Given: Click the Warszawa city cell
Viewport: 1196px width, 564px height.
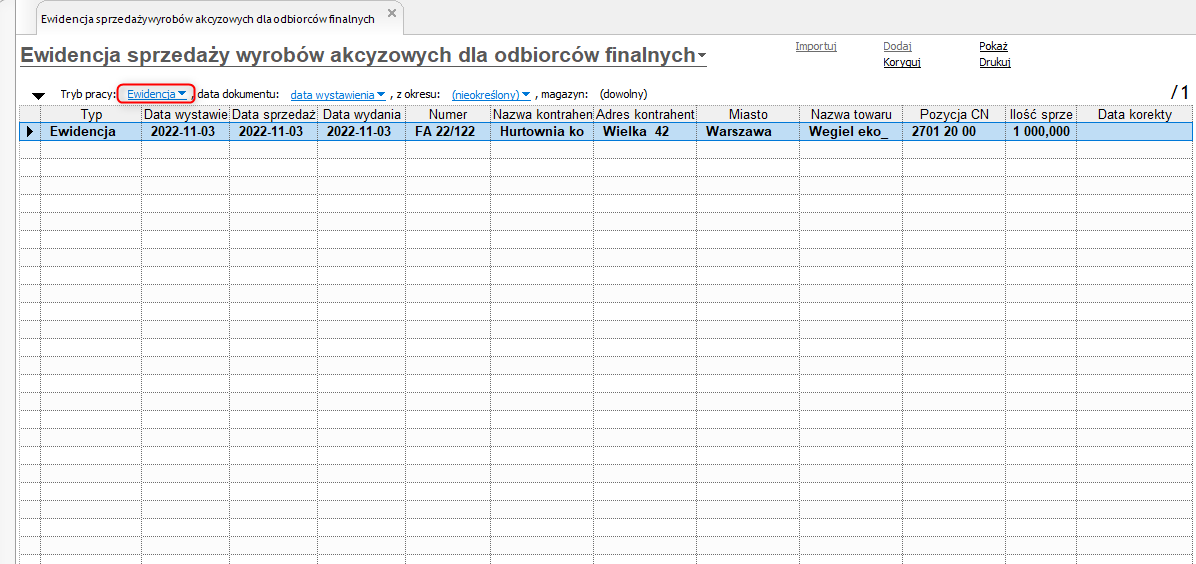Looking at the screenshot, I should tap(748, 131).
